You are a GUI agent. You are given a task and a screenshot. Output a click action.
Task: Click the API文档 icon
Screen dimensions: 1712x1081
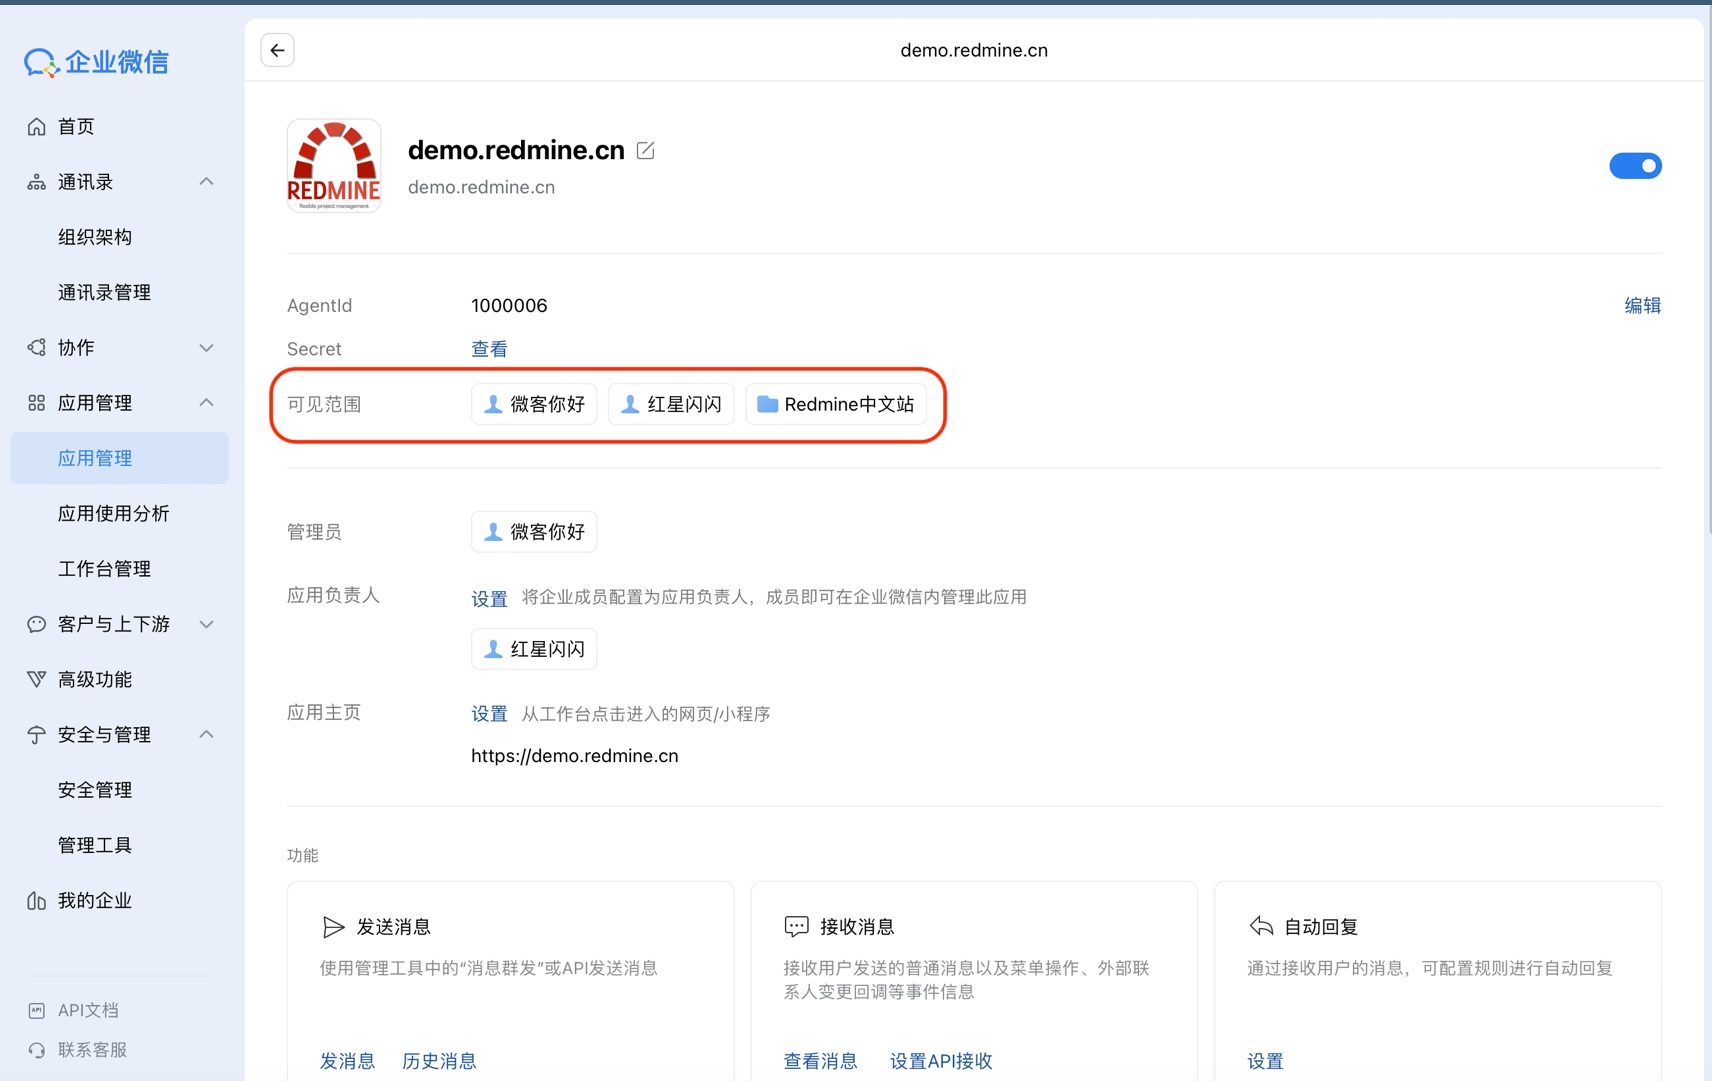pyautogui.click(x=37, y=1010)
